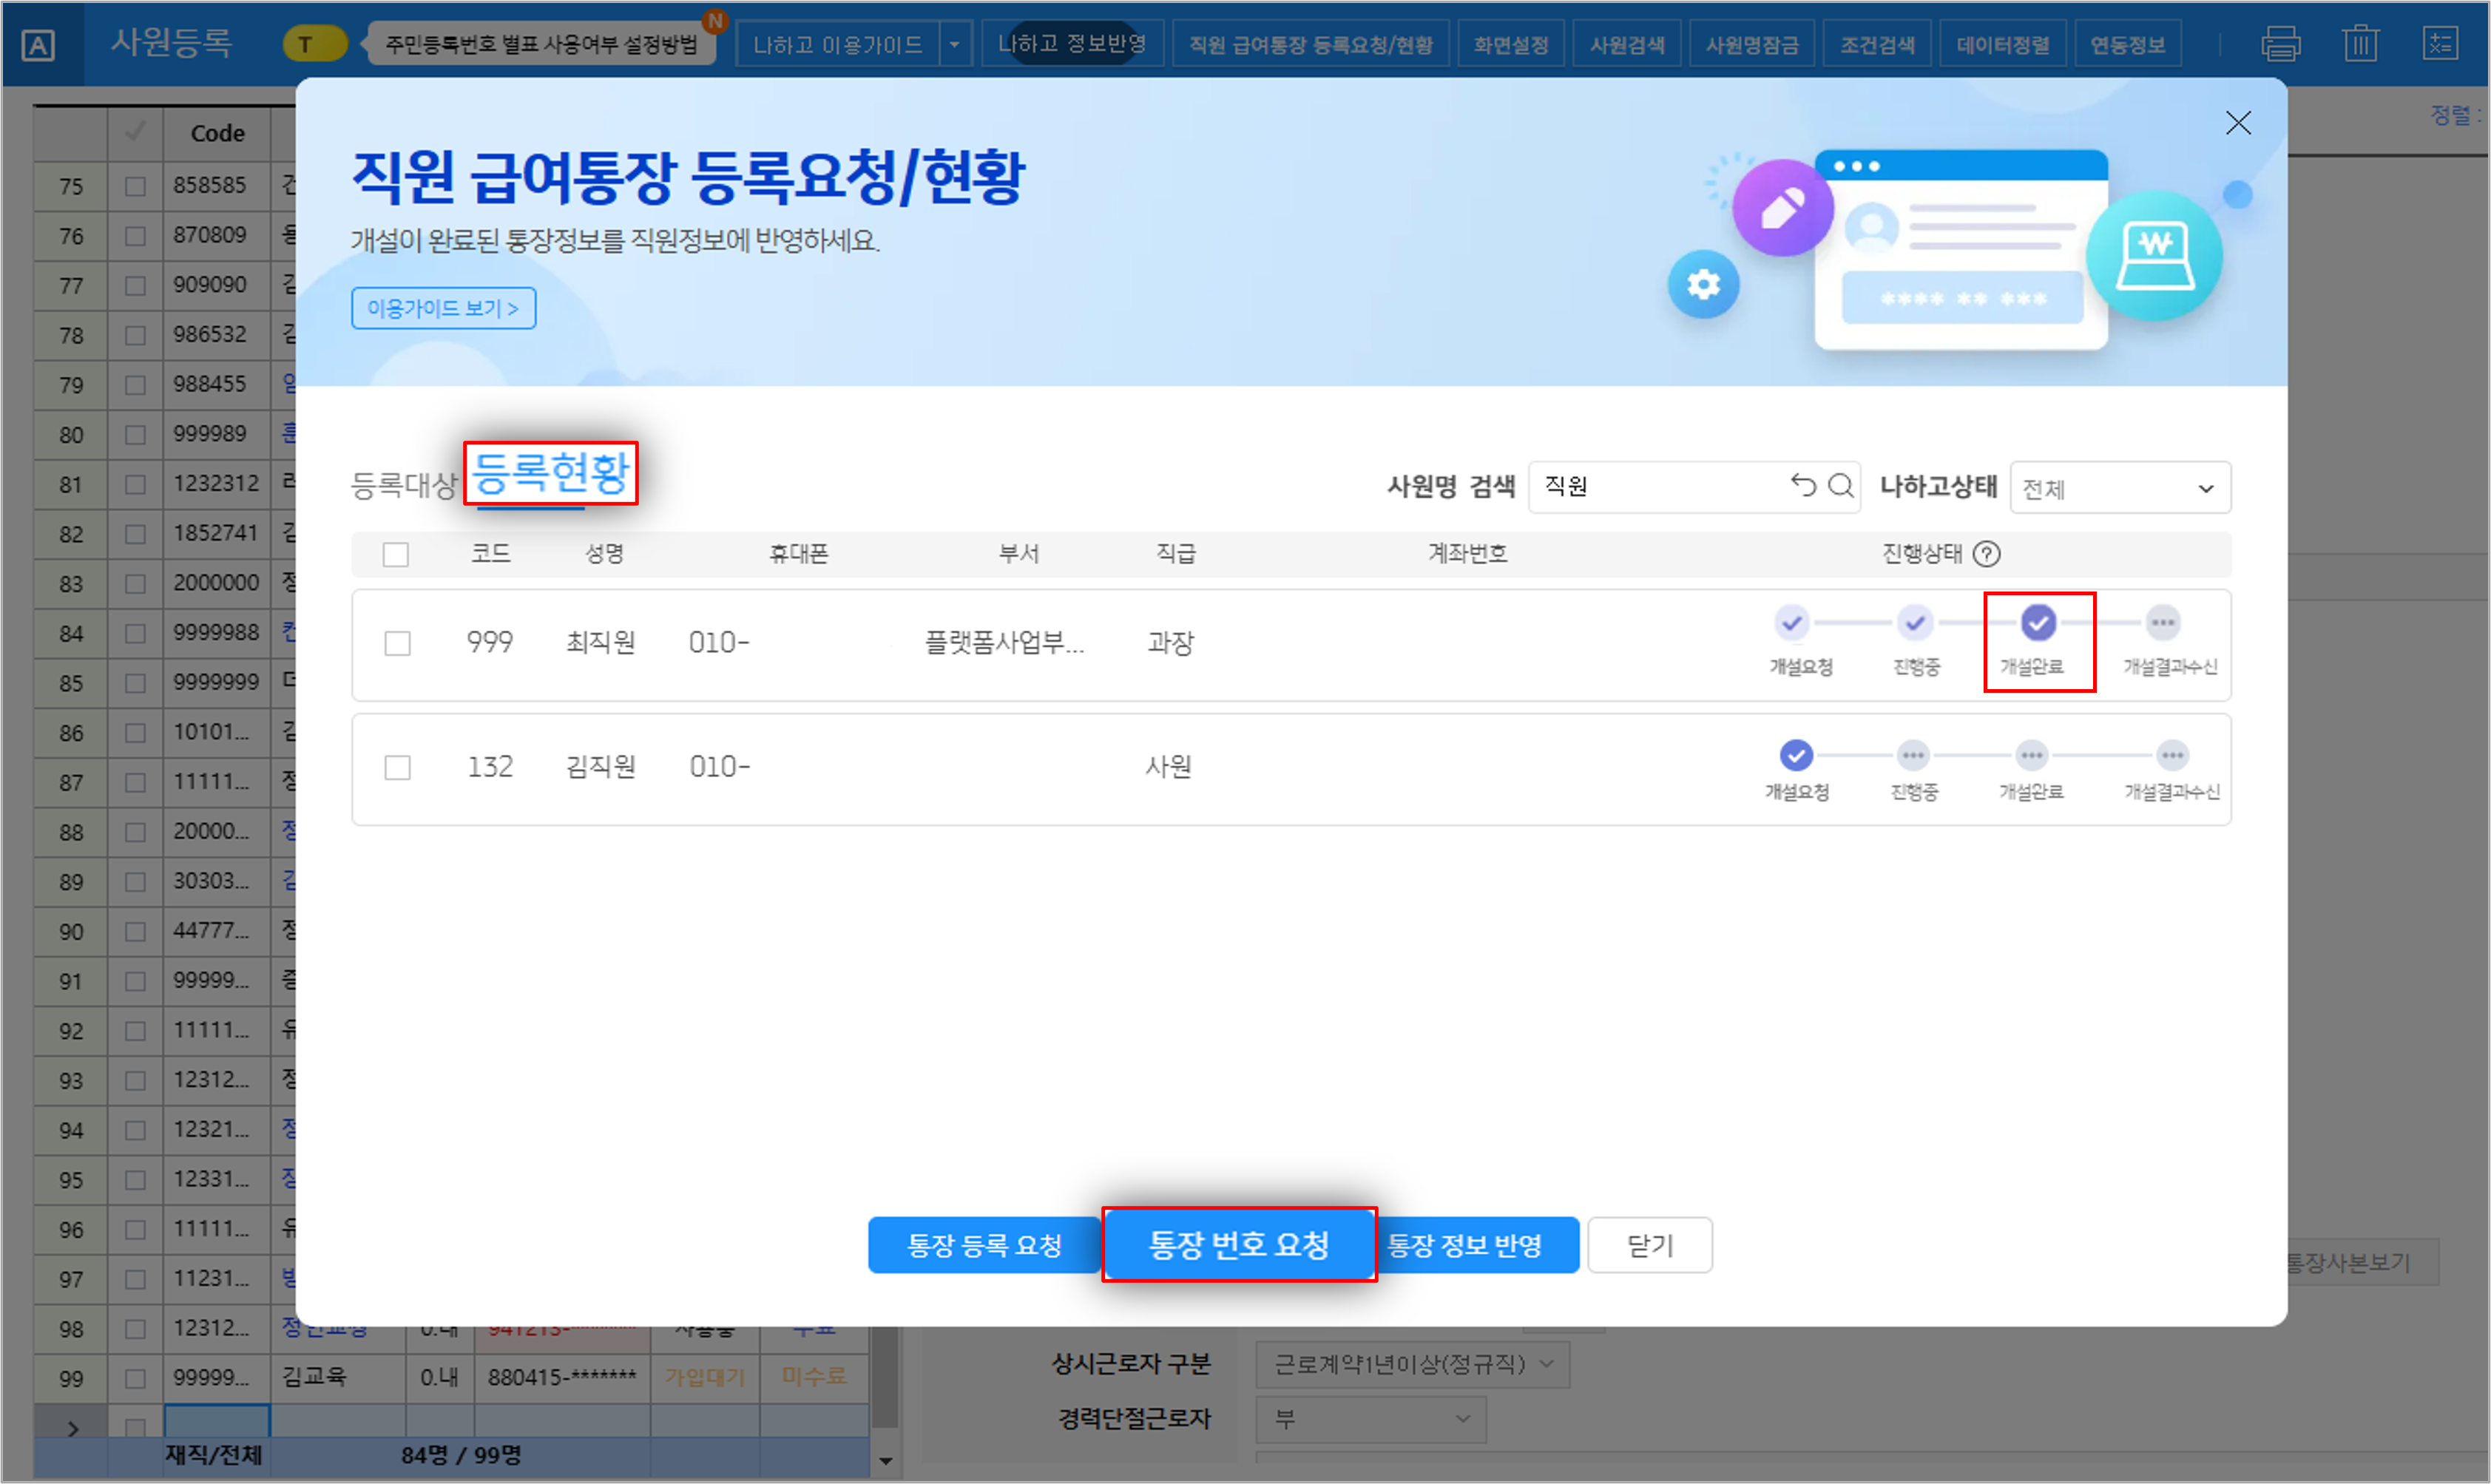This screenshot has height=1484, width=2491.
Task: Click 화면설정 in the top toolbar
Action: 1510,44
